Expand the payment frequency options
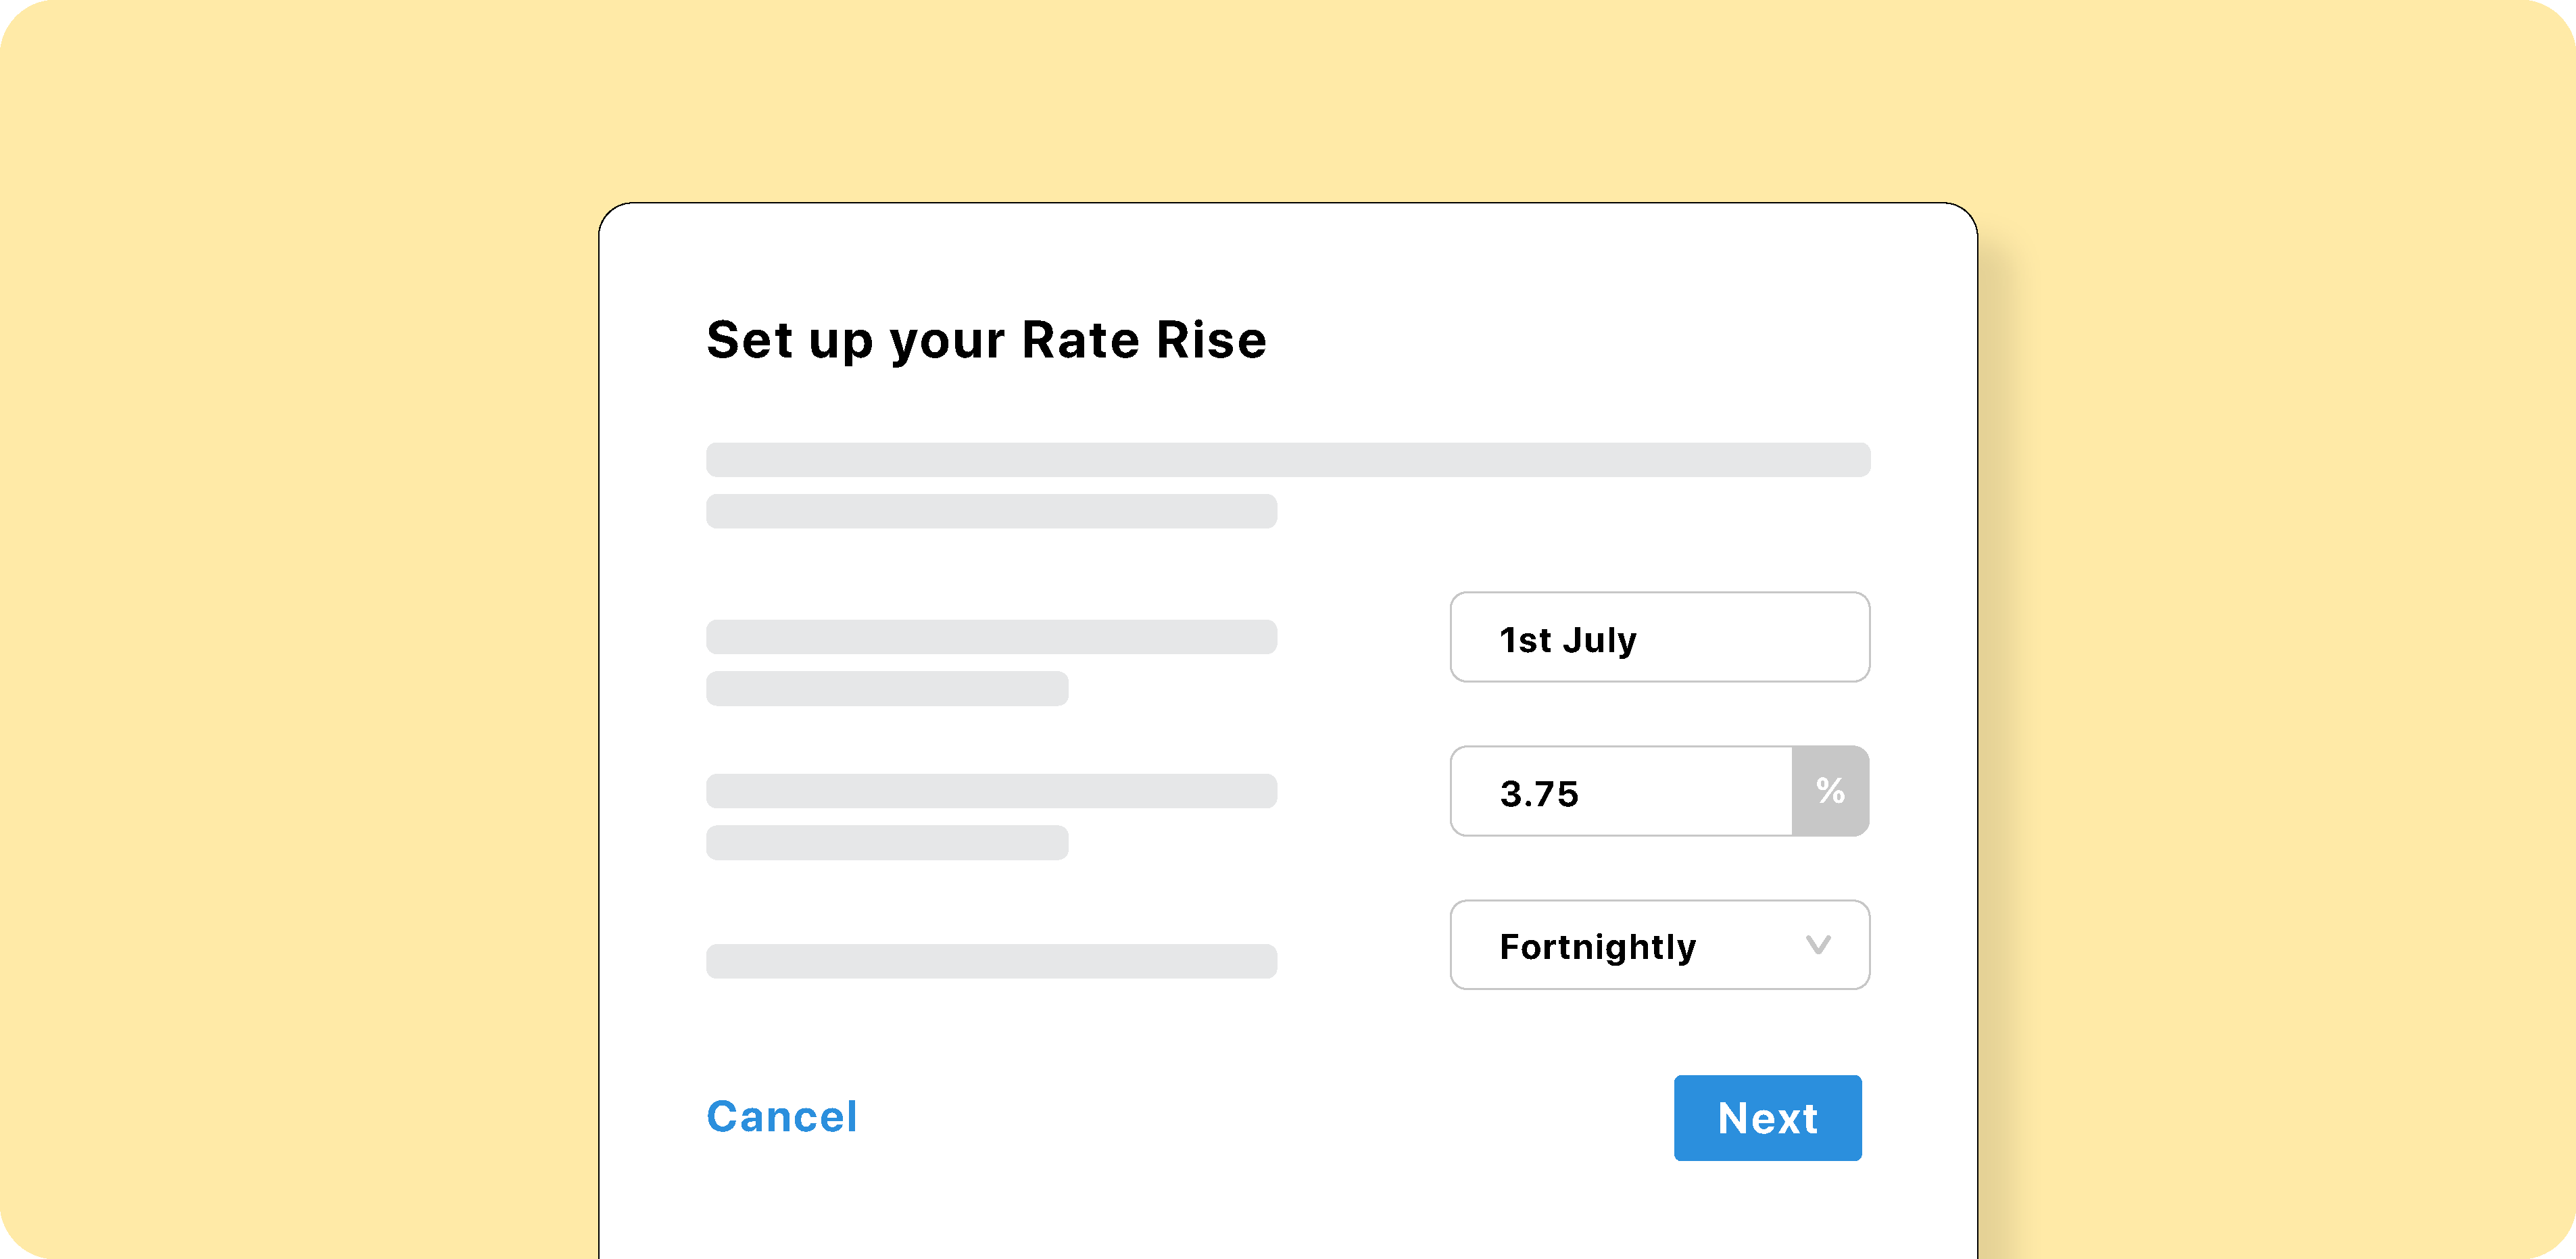Viewport: 2576px width, 1259px height. coord(1659,945)
